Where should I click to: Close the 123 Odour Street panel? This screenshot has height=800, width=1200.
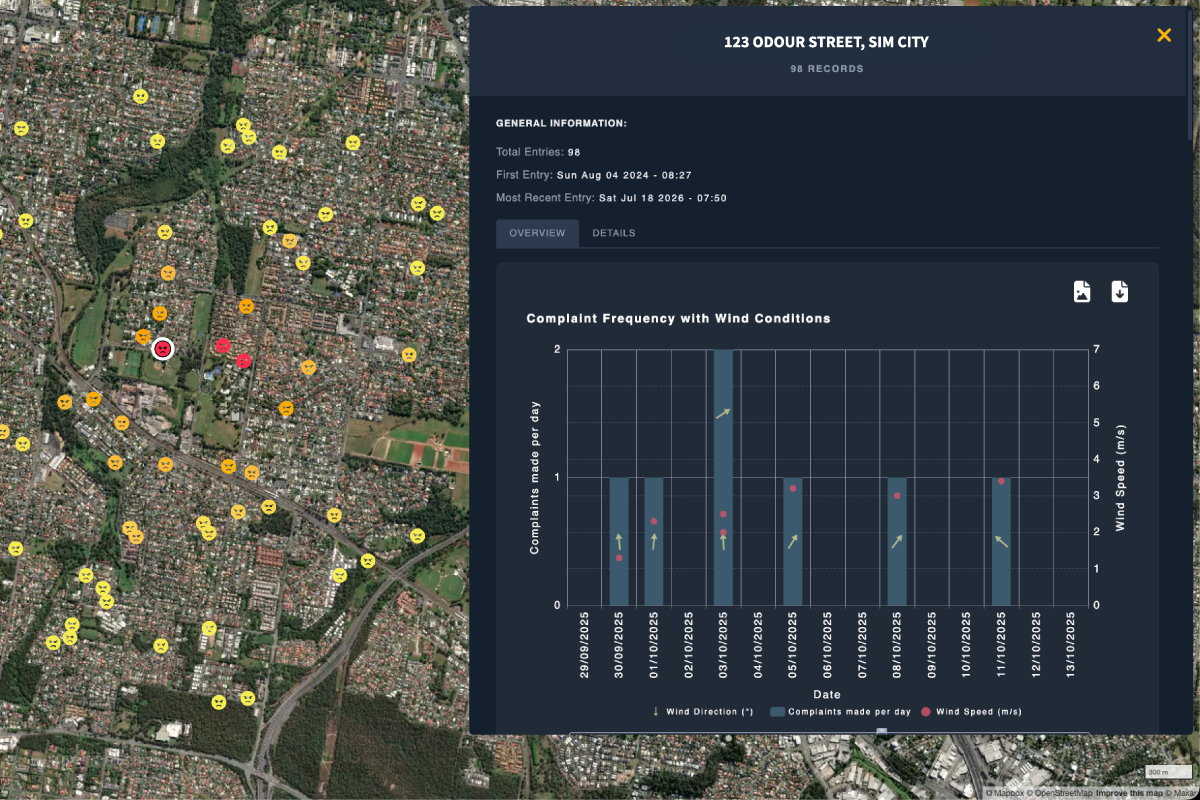point(1164,35)
